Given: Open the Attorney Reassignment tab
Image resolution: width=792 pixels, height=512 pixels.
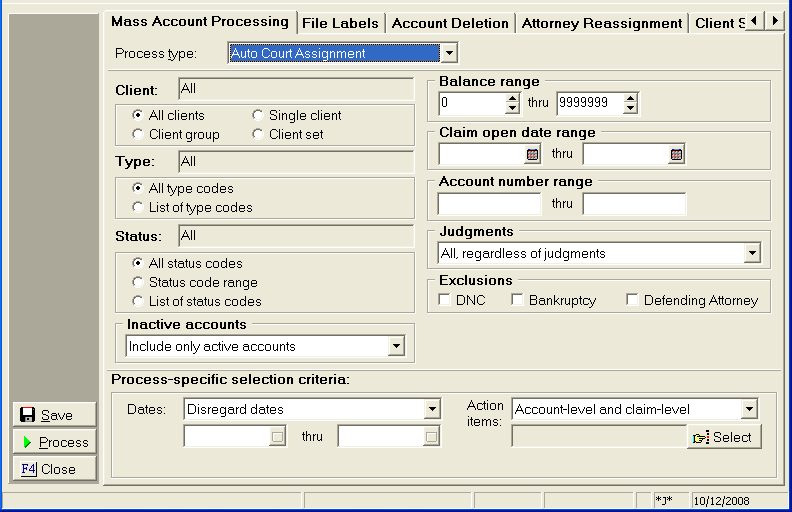Looking at the screenshot, I should 601,23.
